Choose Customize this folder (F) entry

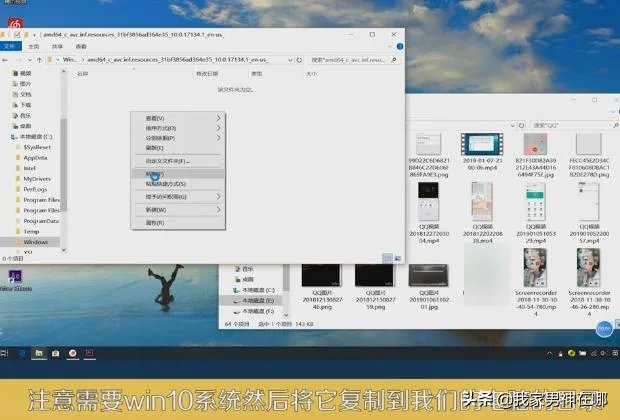pyautogui.click(x=178, y=161)
